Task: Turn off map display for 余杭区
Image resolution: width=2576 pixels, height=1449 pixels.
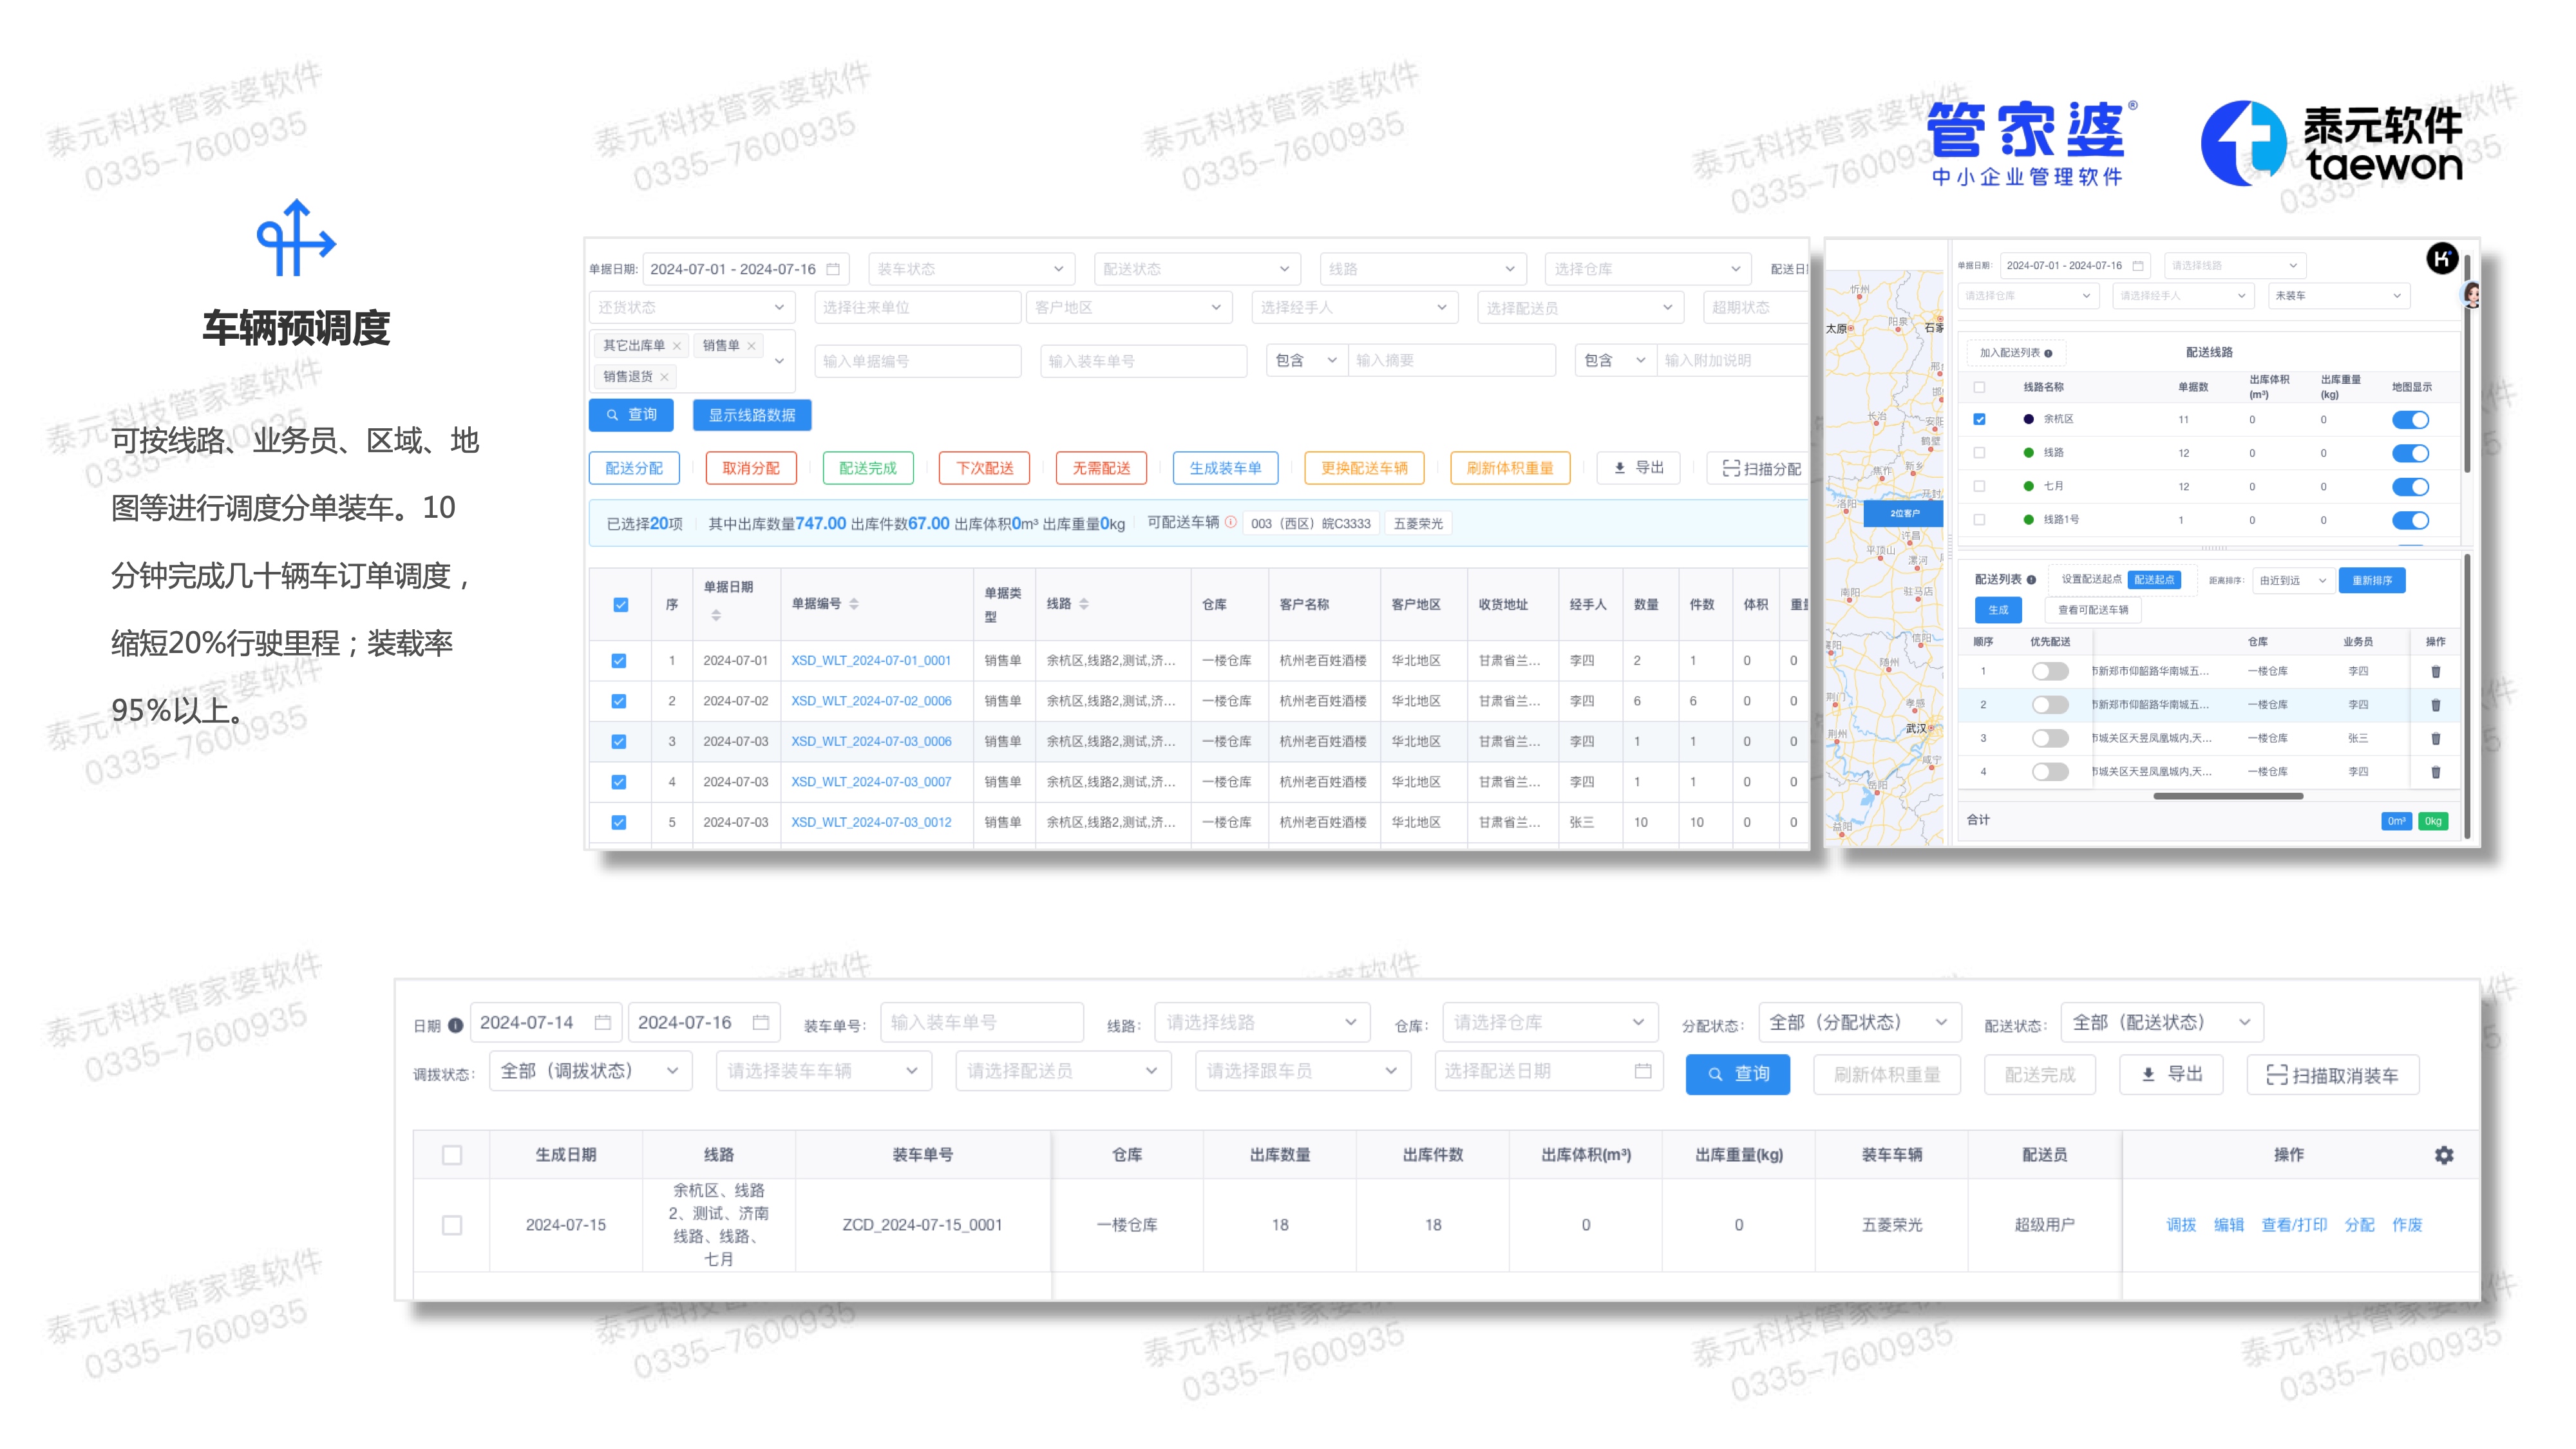Action: 2410,420
